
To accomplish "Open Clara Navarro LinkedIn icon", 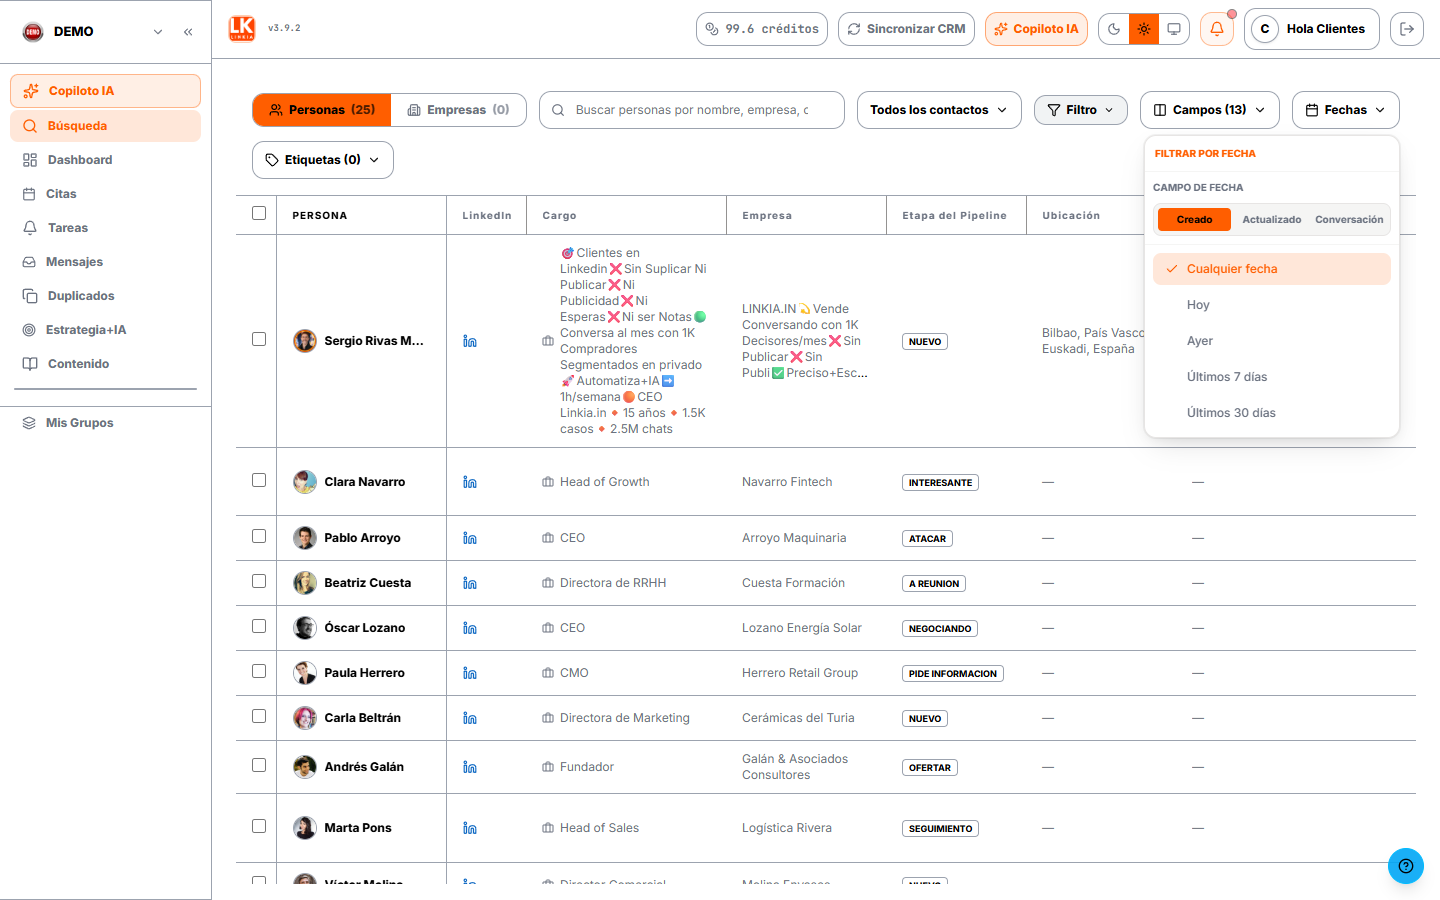I will 470,482.
